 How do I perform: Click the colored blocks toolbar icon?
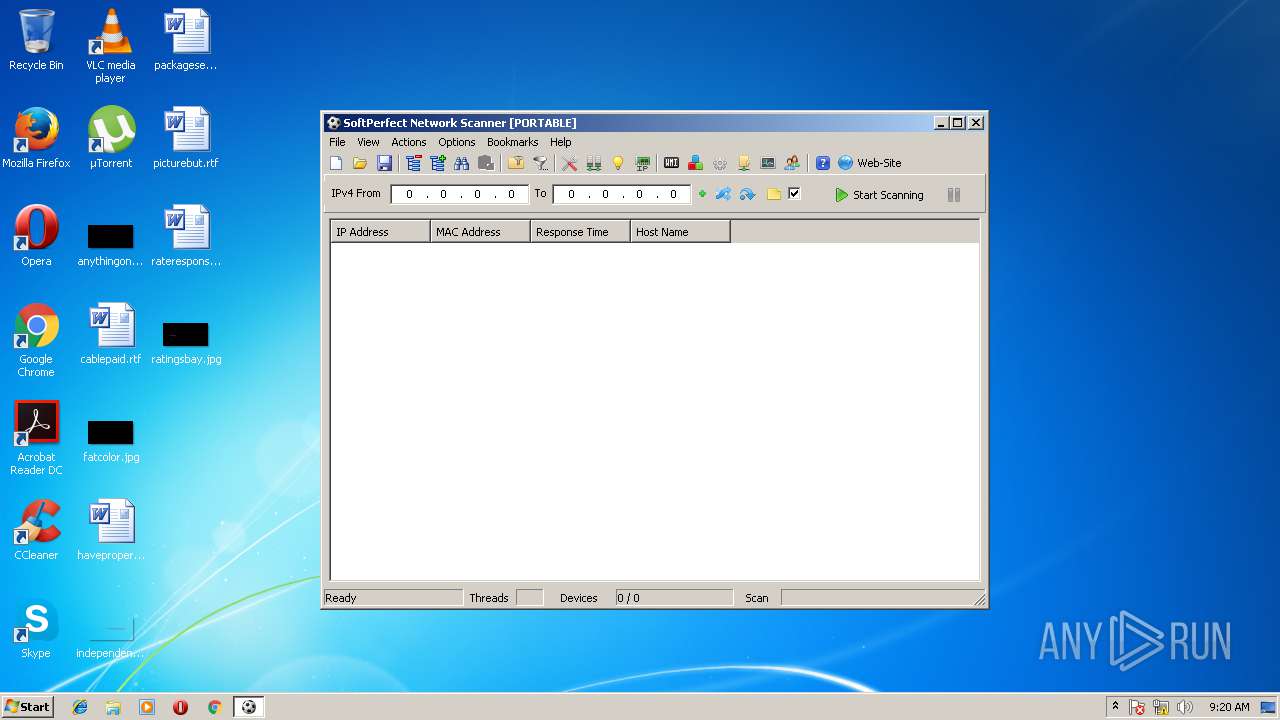(x=695, y=163)
